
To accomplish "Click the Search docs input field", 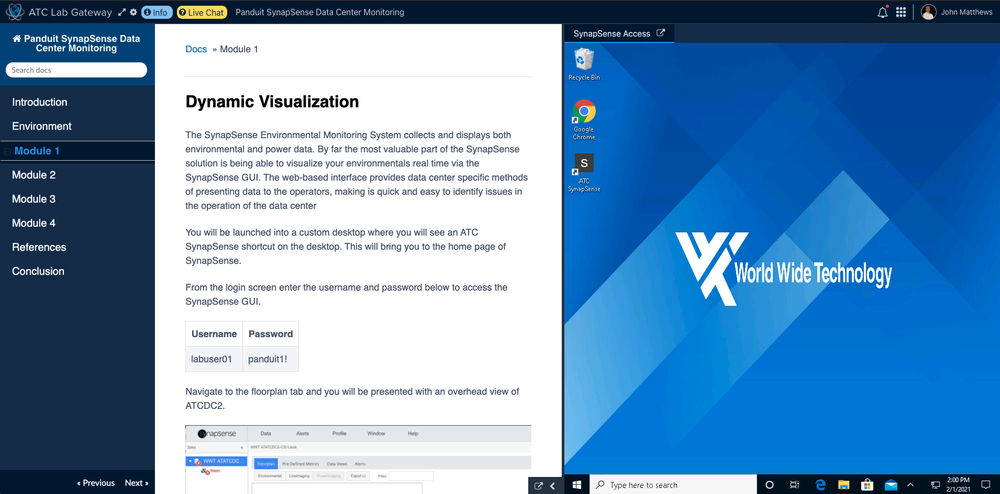I will [77, 70].
